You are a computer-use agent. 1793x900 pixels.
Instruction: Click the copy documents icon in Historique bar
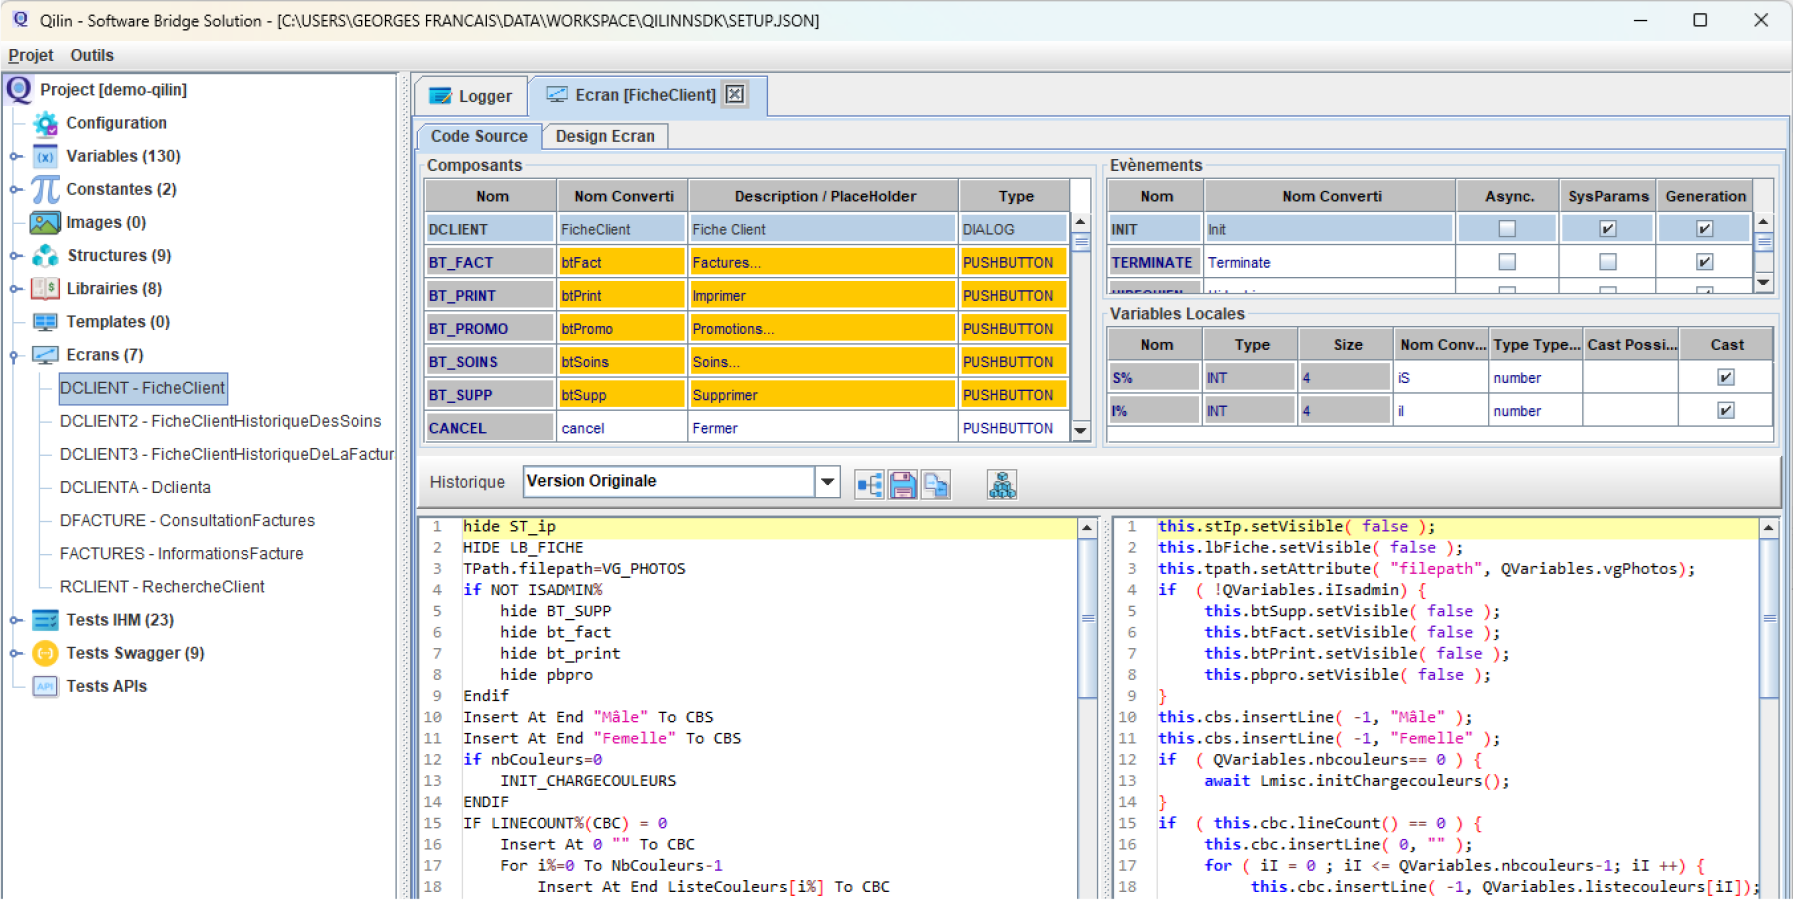(936, 485)
